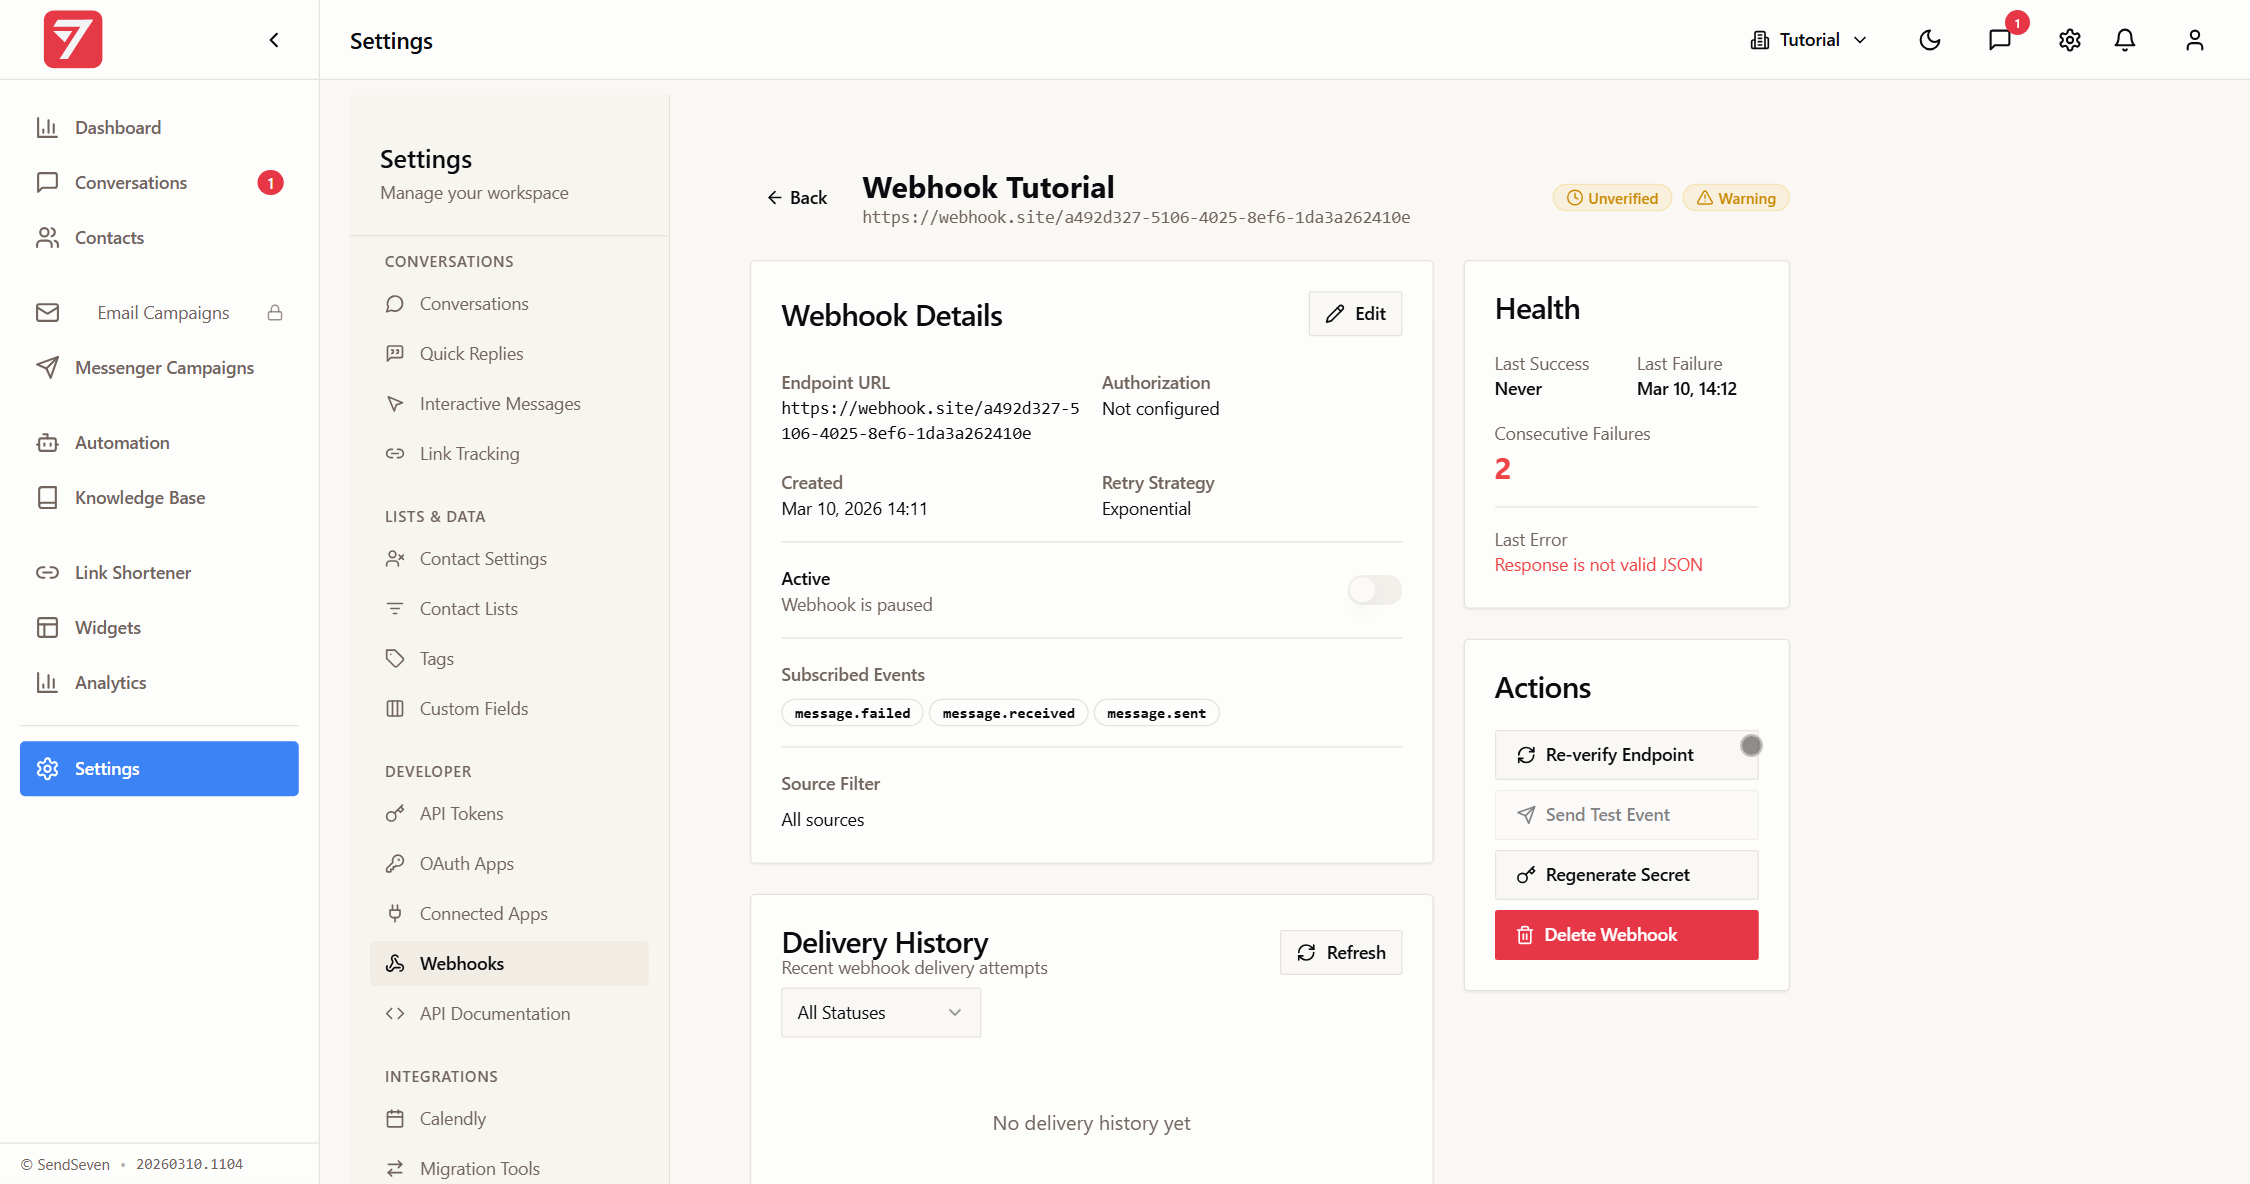Screen dimensions: 2250x1184
Task: Click the Unverified status badge
Action: coord(1612,198)
